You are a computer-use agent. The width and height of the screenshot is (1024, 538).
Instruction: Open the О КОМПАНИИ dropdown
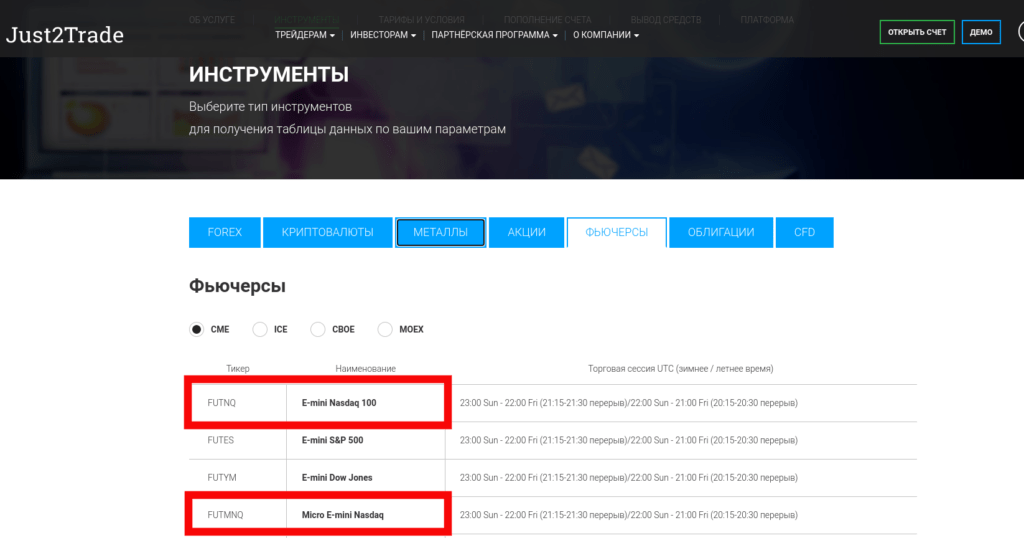(605, 35)
